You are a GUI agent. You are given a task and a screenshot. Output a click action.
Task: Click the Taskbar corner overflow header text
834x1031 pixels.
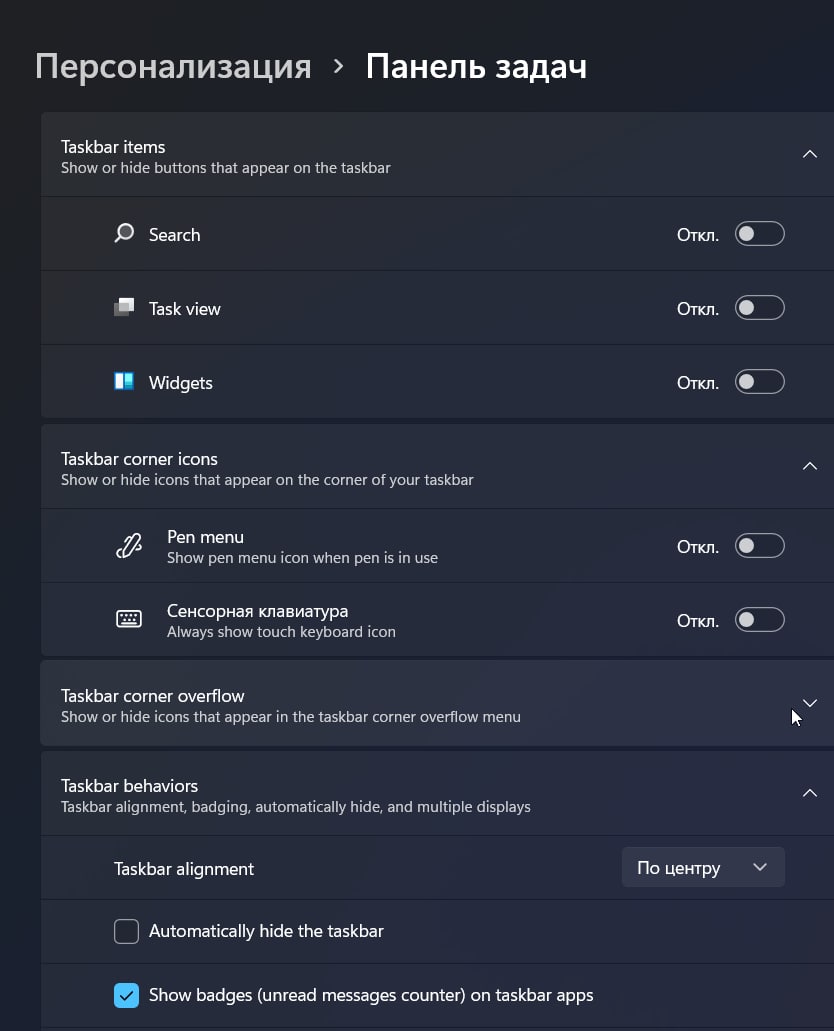coord(153,696)
